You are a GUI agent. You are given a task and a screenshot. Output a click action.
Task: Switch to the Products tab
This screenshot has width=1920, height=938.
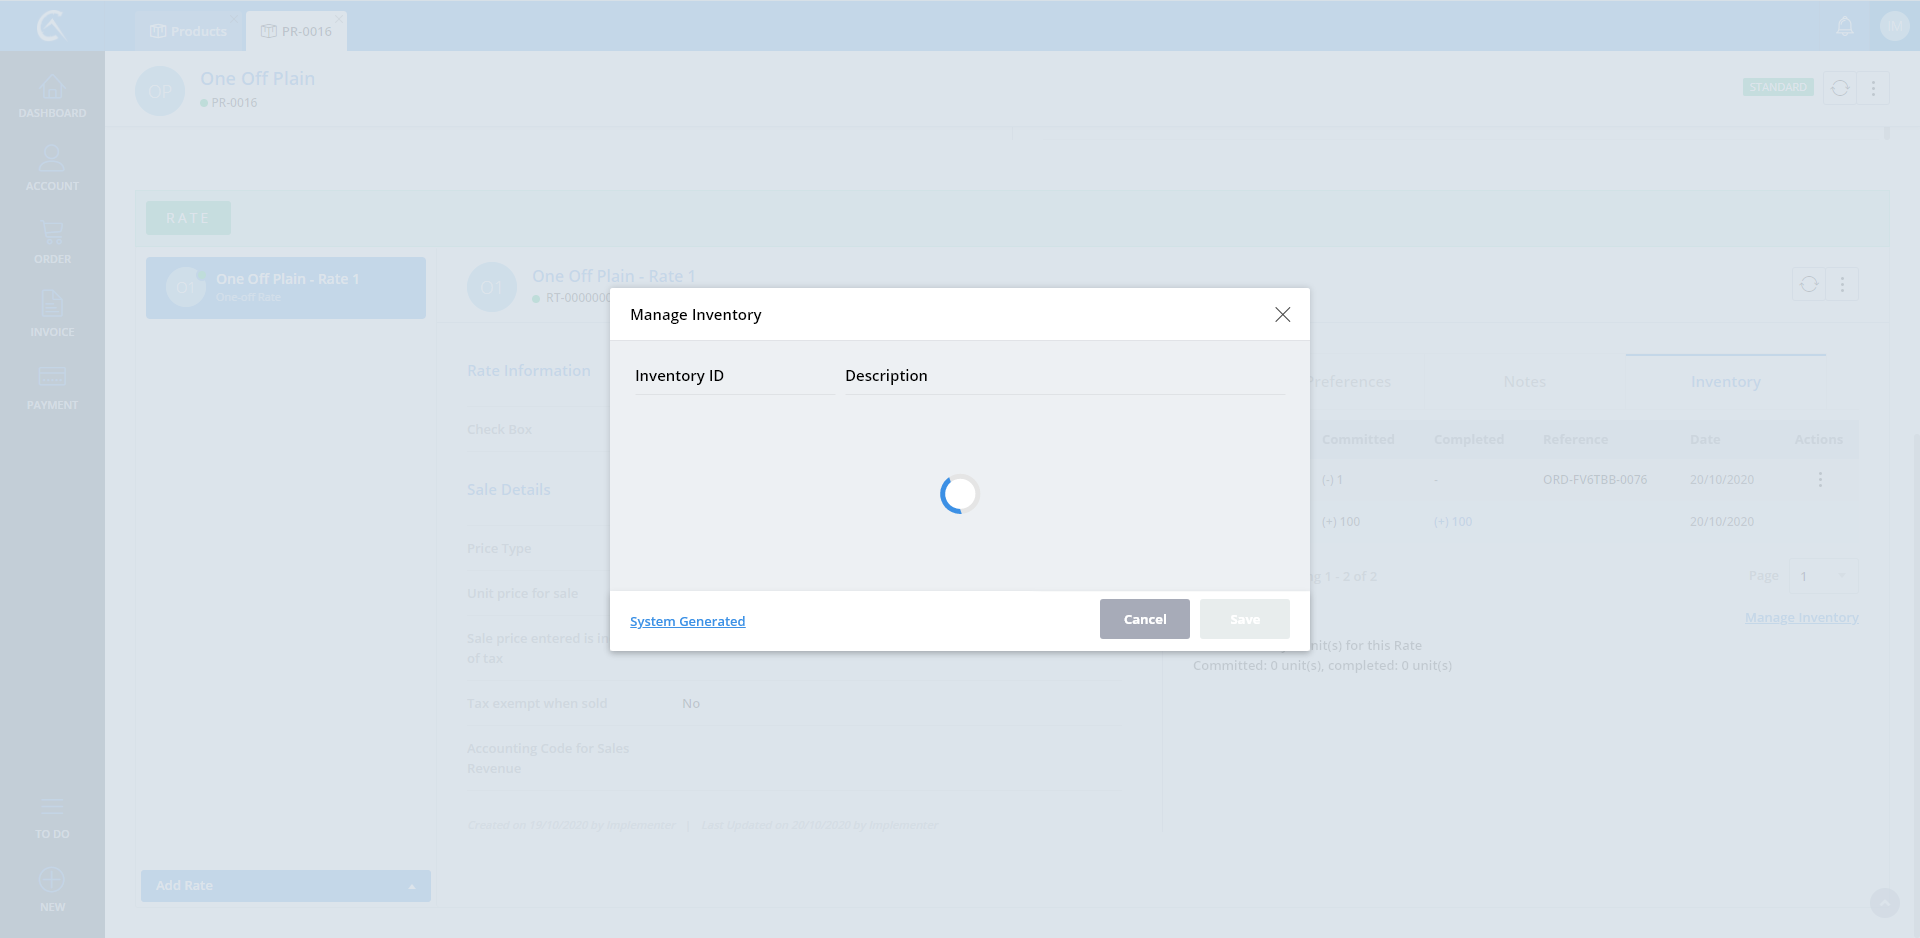coord(189,31)
